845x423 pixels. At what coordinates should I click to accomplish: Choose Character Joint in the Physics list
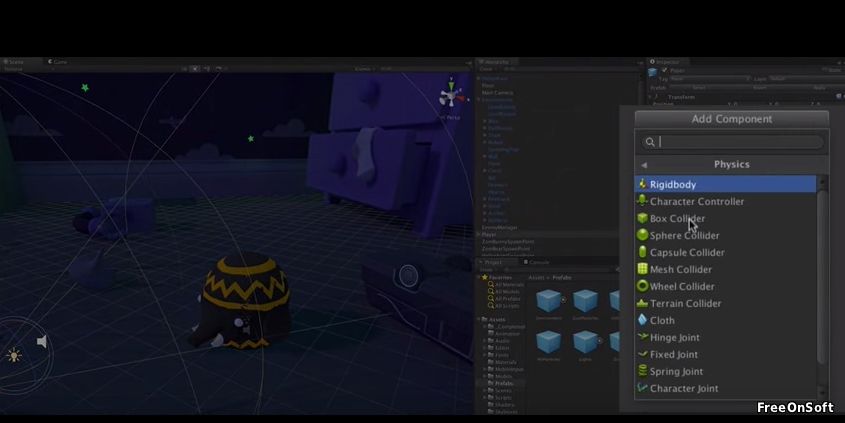pos(725,388)
